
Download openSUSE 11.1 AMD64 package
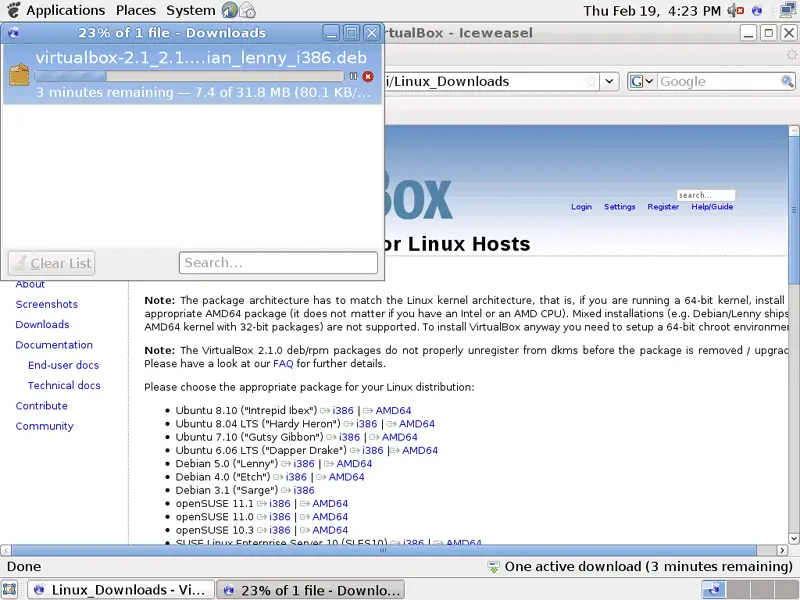[330, 504]
